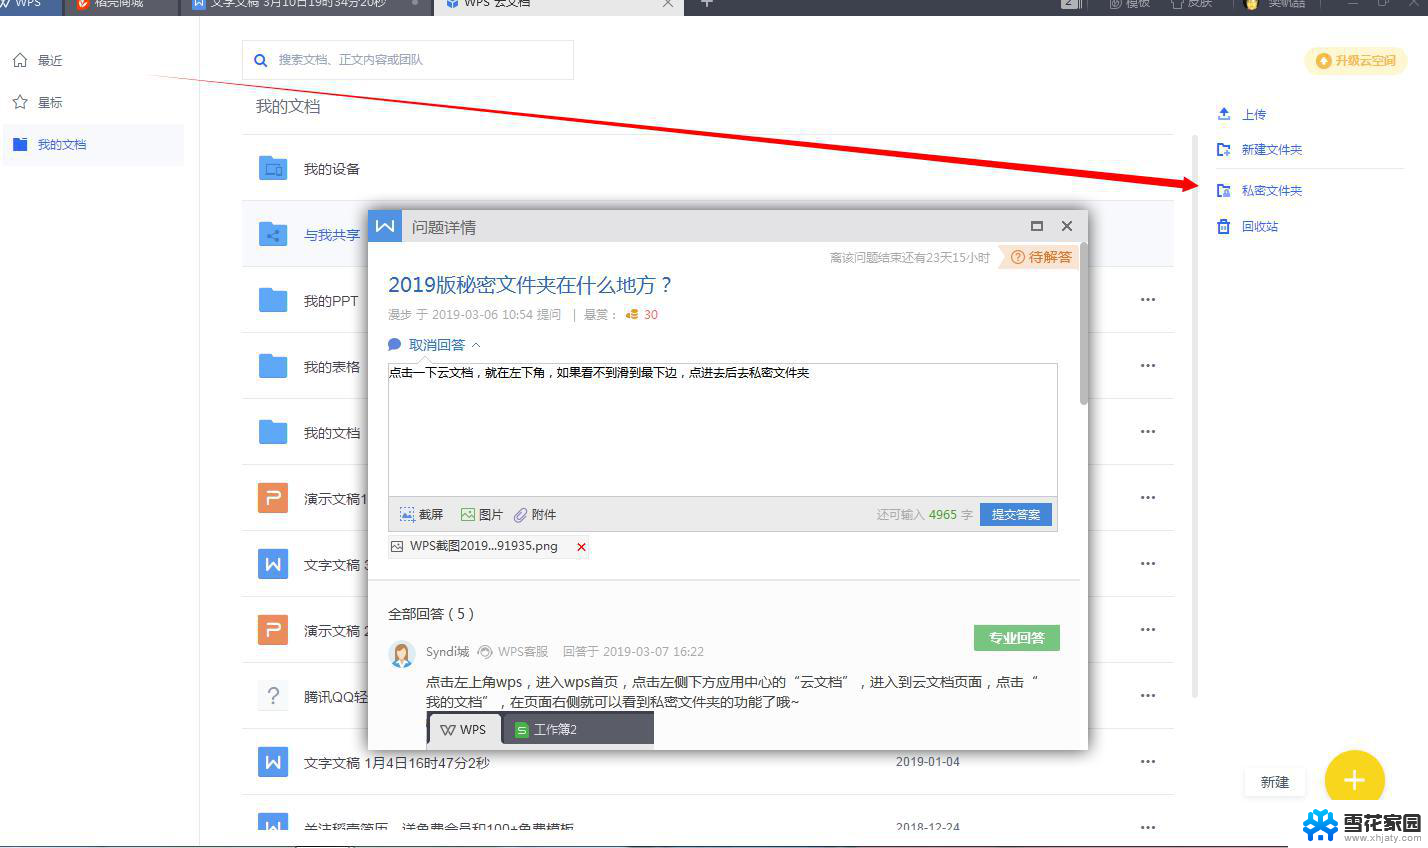The height and width of the screenshot is (848, 1428).
Task: Submit the answer with 提交答案
Action: click(x=1015, y=515)
